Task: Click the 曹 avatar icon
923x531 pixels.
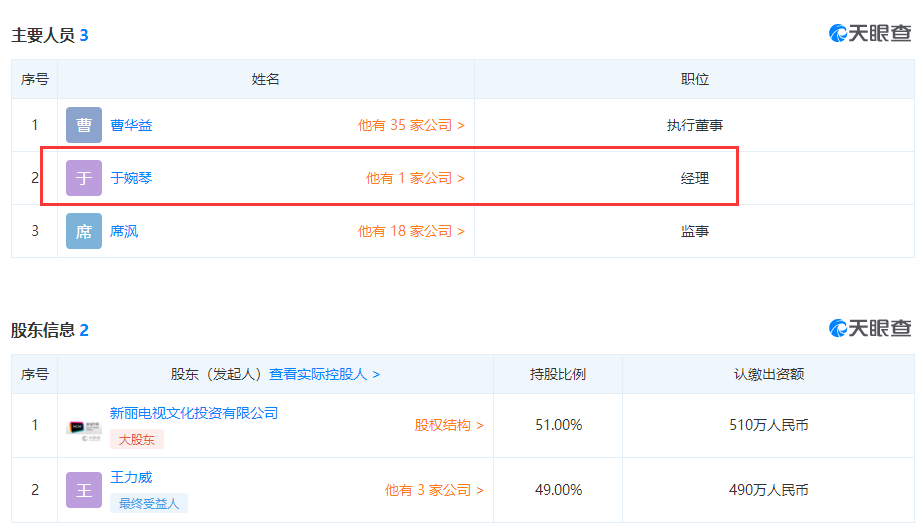Action: (x=84, y=125)
